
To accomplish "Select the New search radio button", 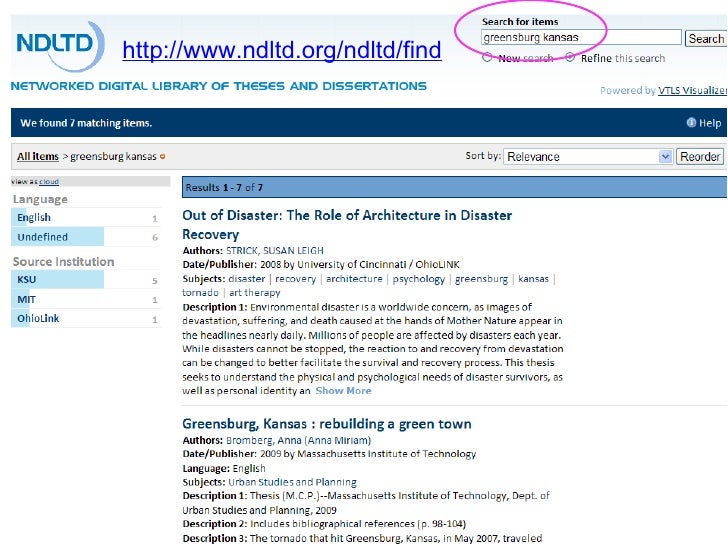I will (487, 58).
